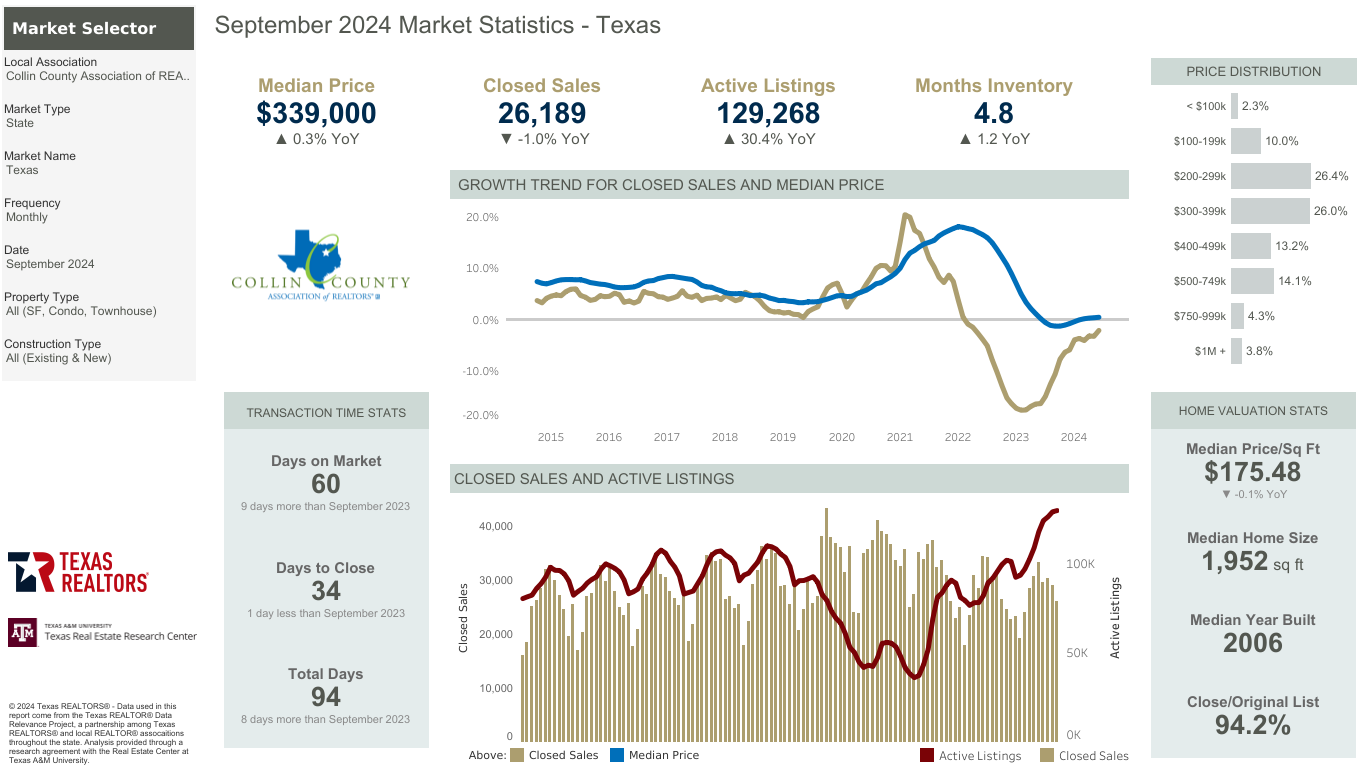Viewport: 1366px width, 768px height.
Task: Click the Closed Sales down-arrow YoY indicator
Action: coord(506,139)
